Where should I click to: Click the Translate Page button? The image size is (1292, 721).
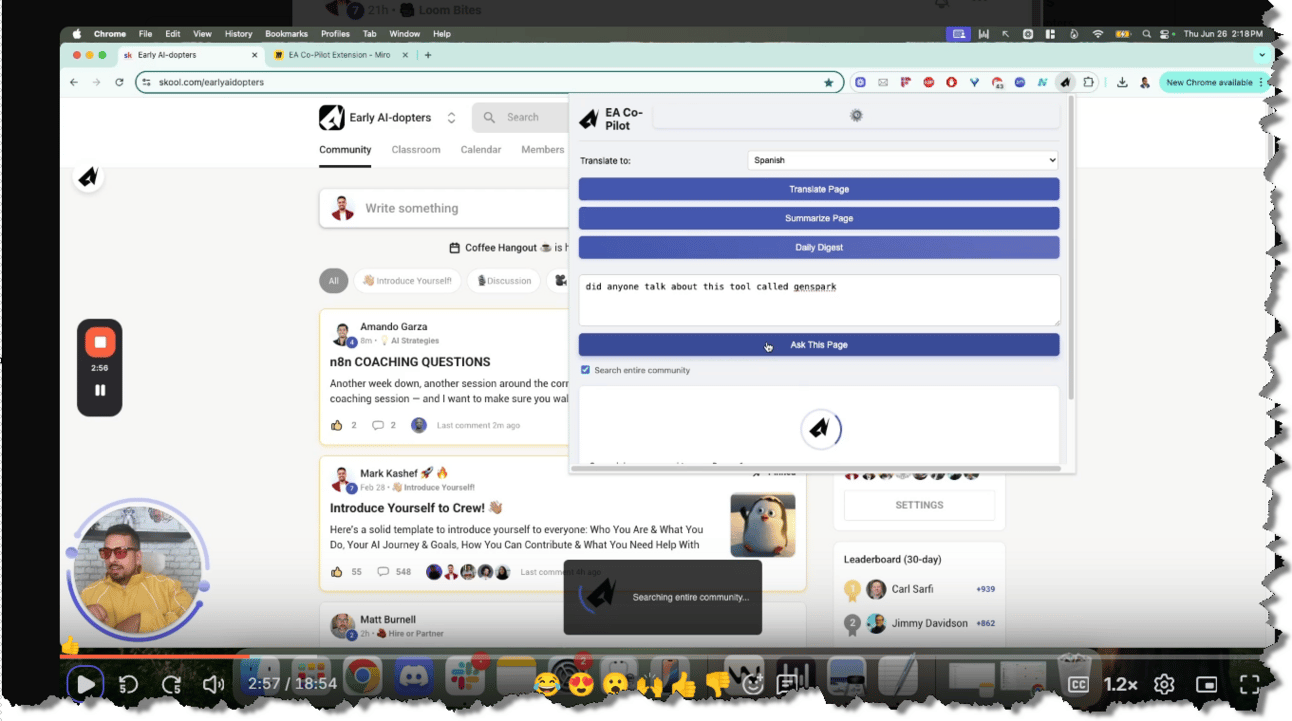819,189
